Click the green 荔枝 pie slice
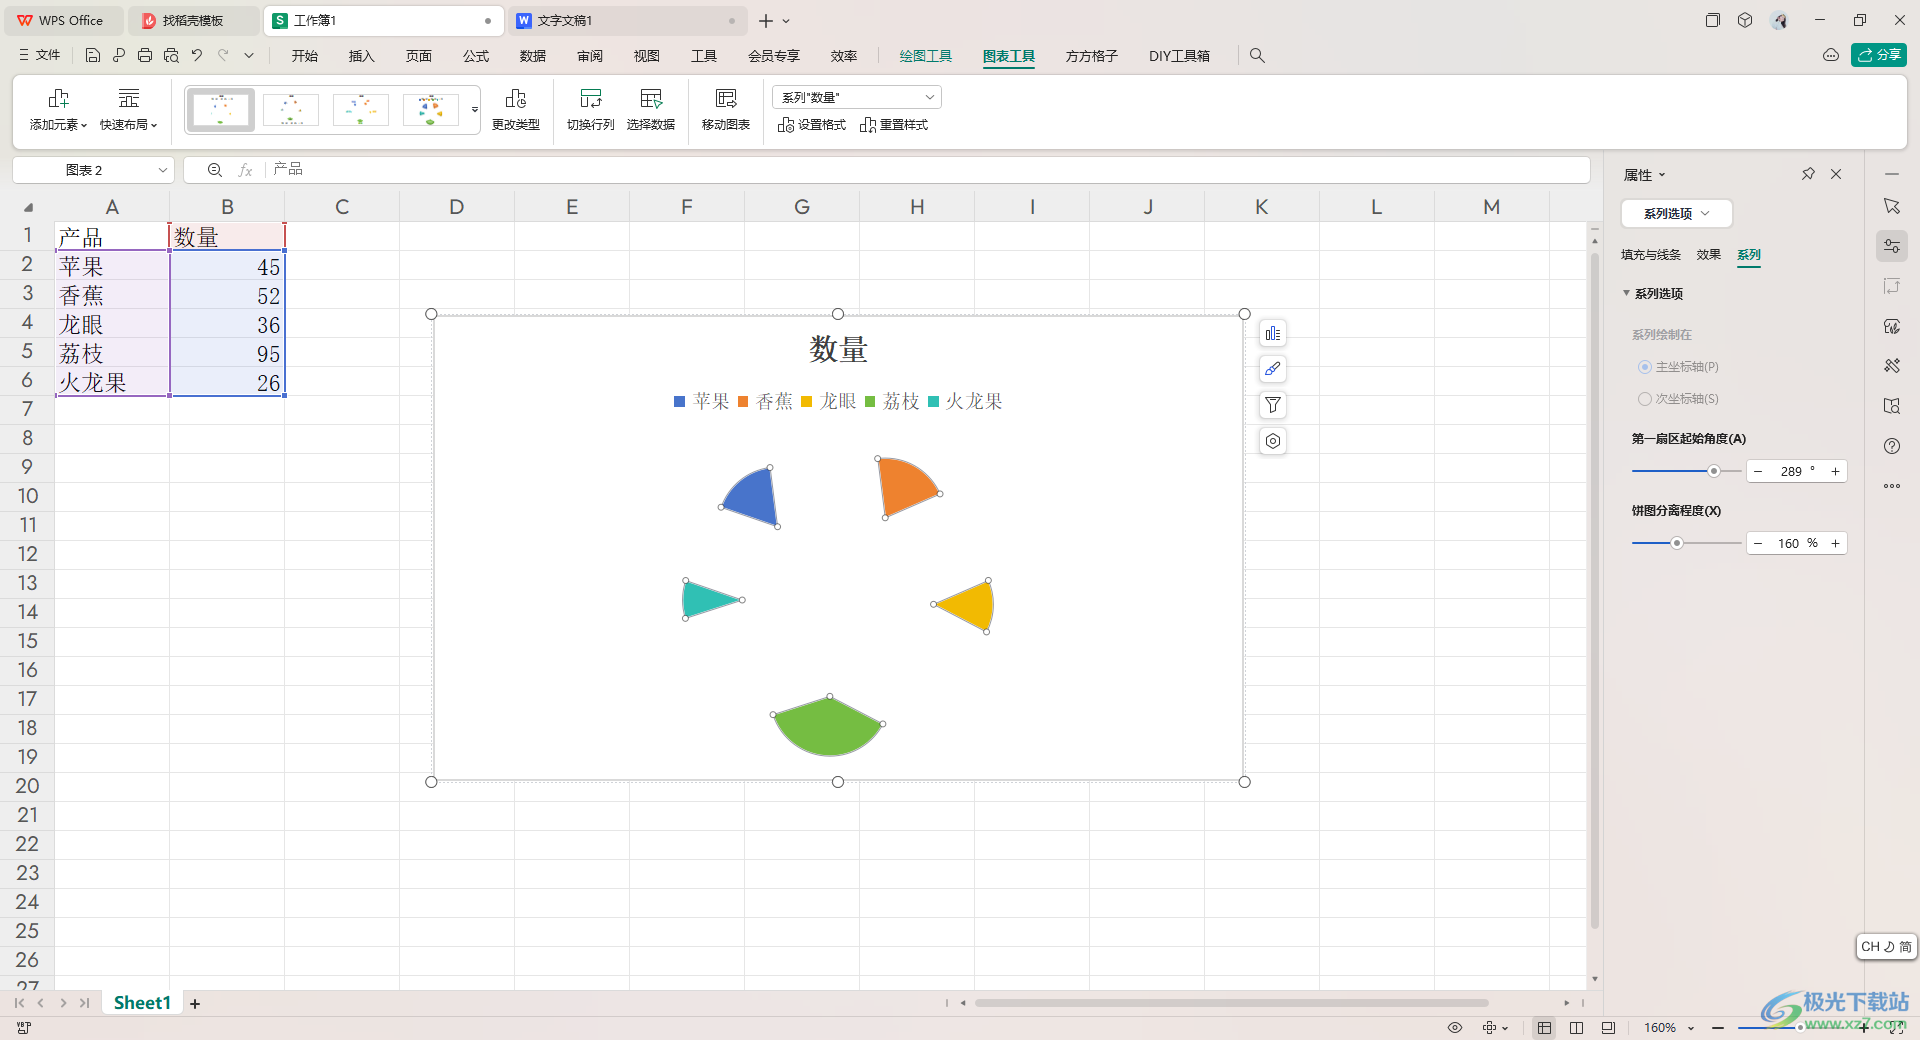The height and width of the screenshot is (1040, 1920). click(x=828, y=727)
